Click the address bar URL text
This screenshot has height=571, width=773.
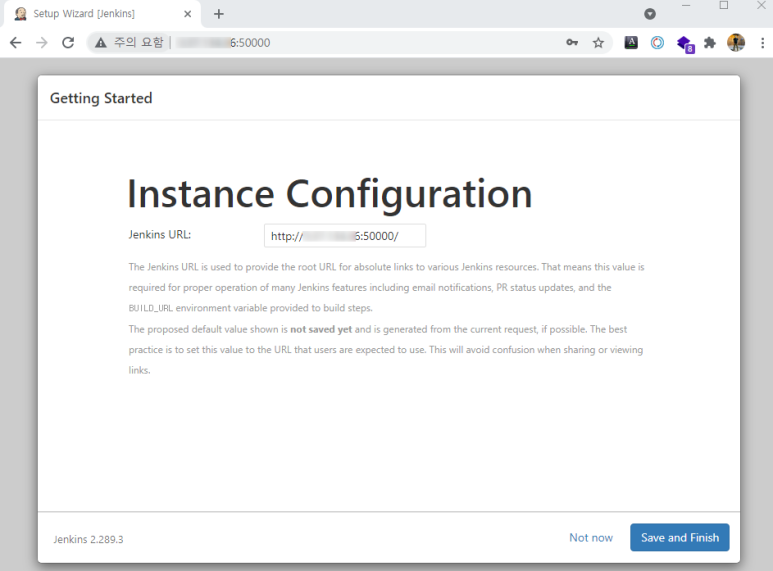pyautogui.click(x=223, y=43)
